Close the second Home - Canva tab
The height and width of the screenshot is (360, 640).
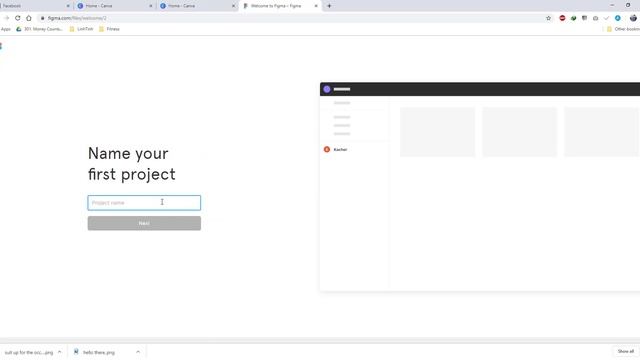[x=233, y=6]
